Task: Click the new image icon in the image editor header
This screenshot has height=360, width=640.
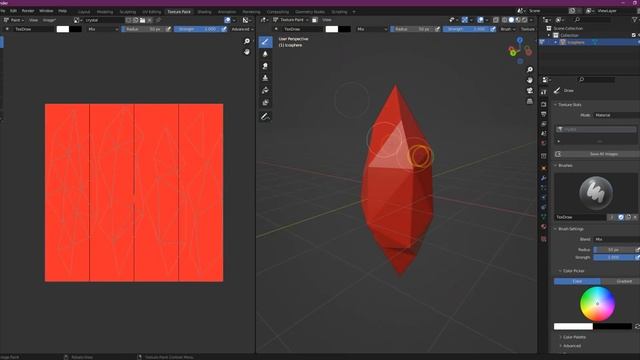Action: (x=136, y=20)
